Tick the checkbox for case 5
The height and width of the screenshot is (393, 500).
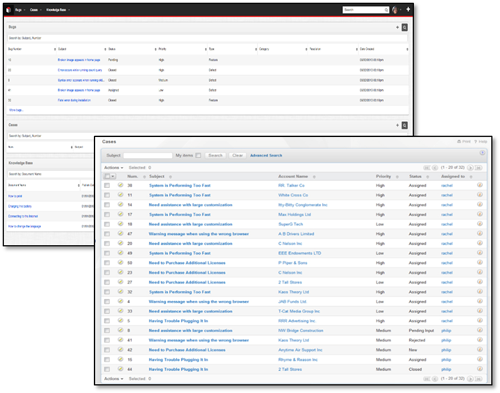click(107, 321)
